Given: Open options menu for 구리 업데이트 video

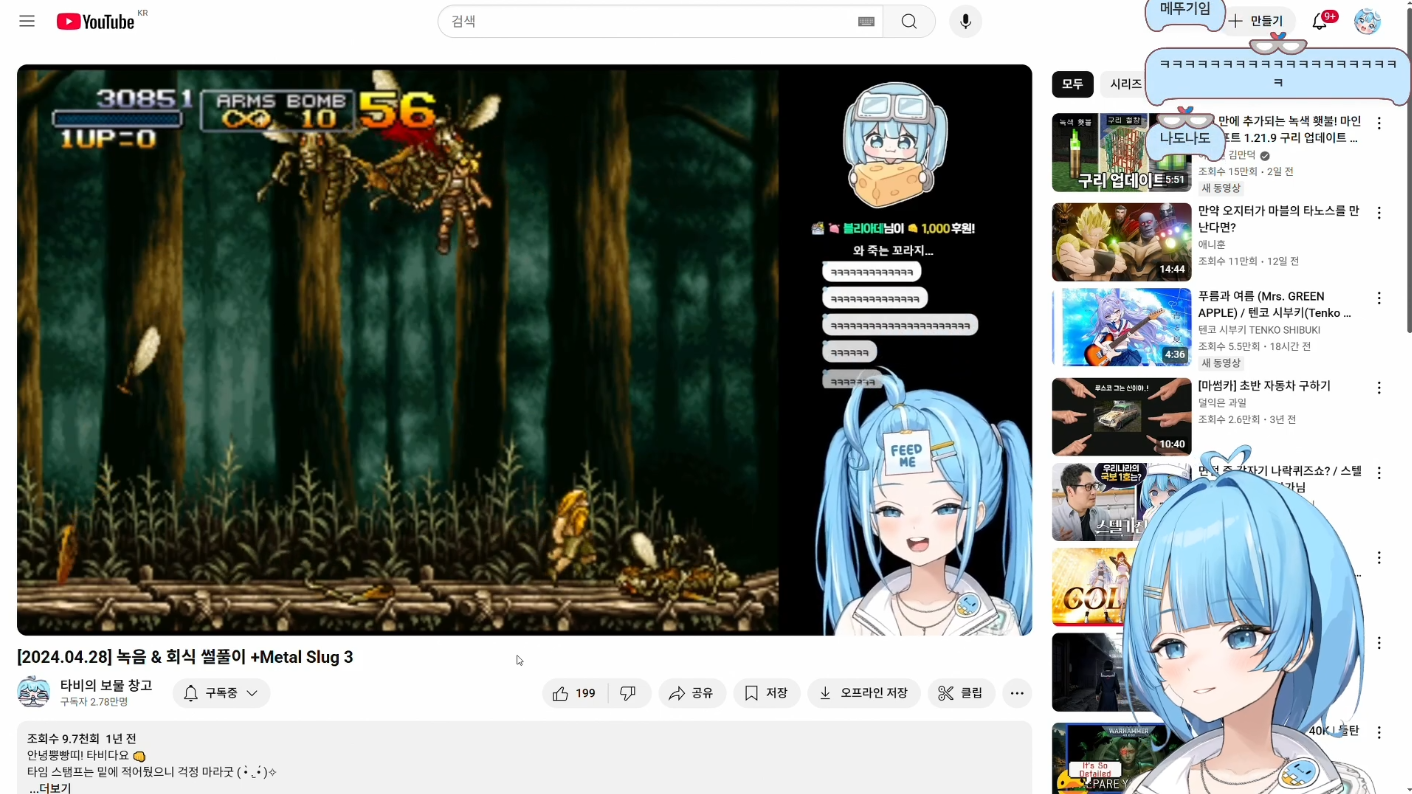Looking at the screenshot, I should [x=1379, y=124].
